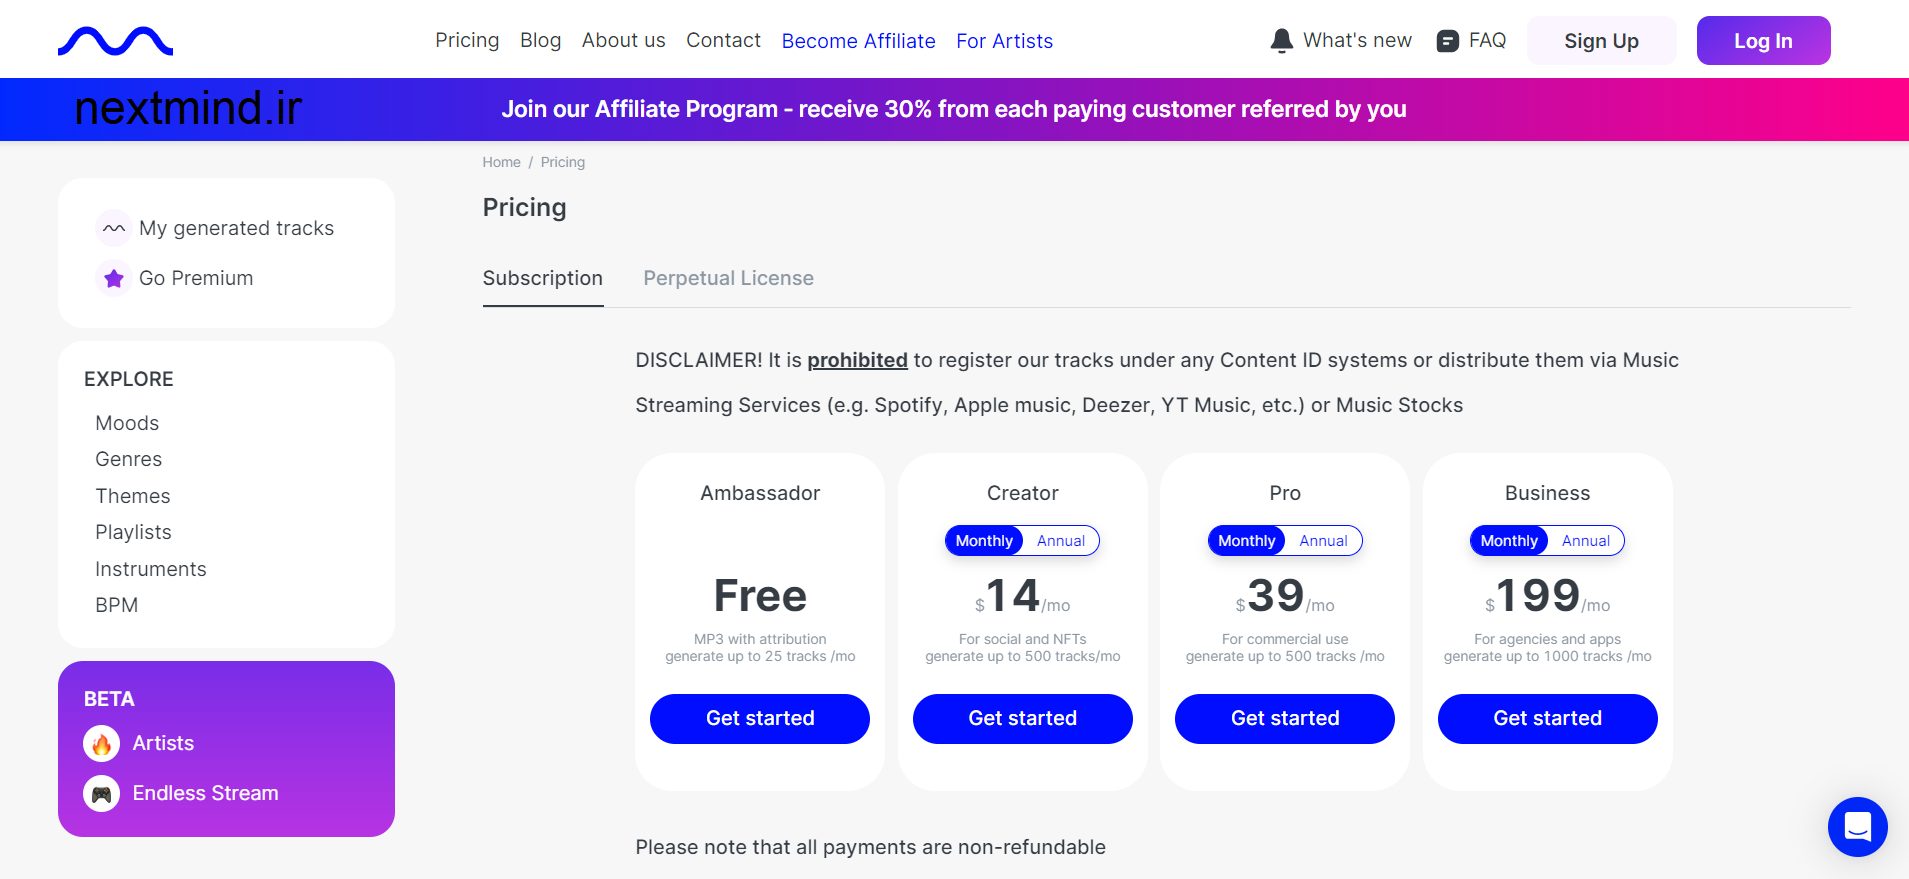Click the Home breadcrumb link
The image size is (1909, 879).
[x=501, y=162]
